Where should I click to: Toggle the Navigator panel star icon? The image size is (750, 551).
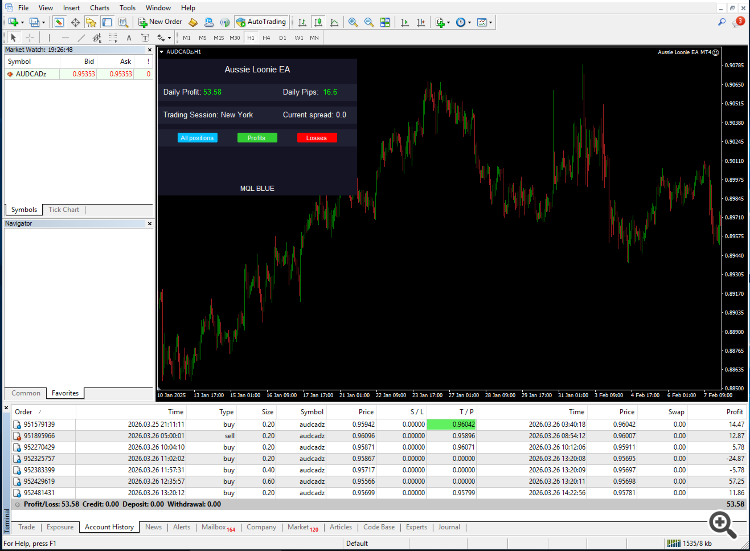[x=91, y=22]
